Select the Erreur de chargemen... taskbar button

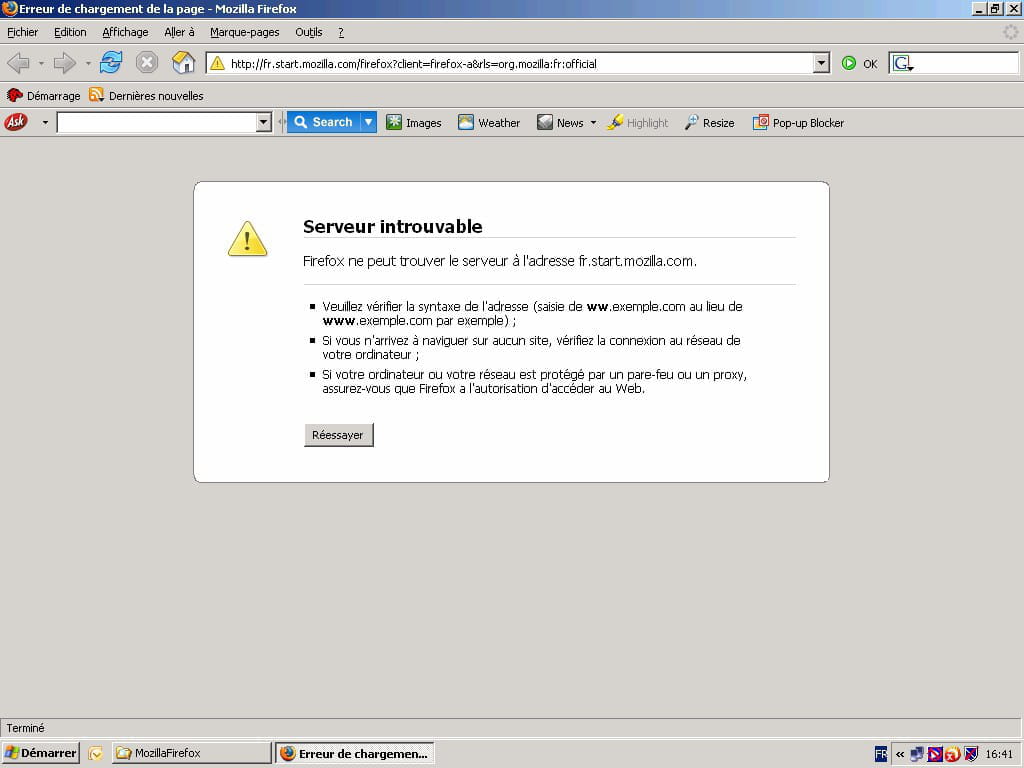pos(355,753)
